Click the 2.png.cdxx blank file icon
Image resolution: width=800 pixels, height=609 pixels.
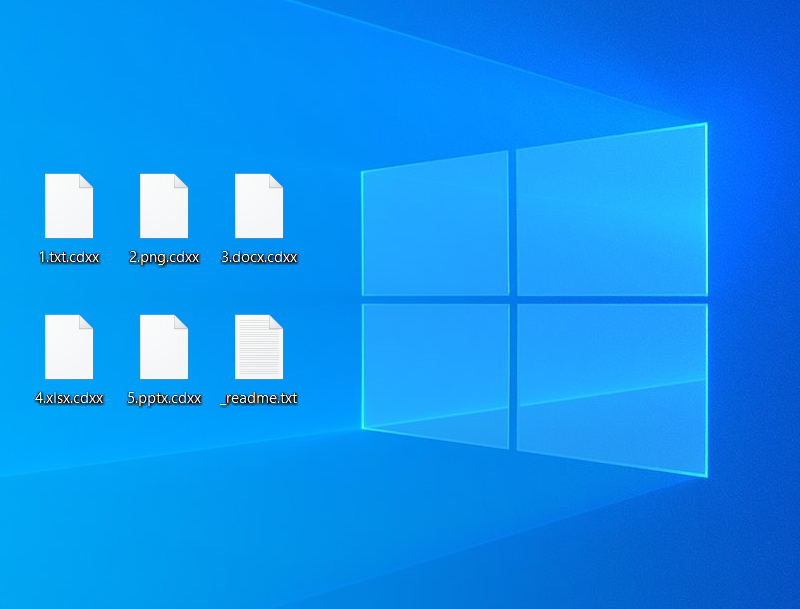(164, 206)
